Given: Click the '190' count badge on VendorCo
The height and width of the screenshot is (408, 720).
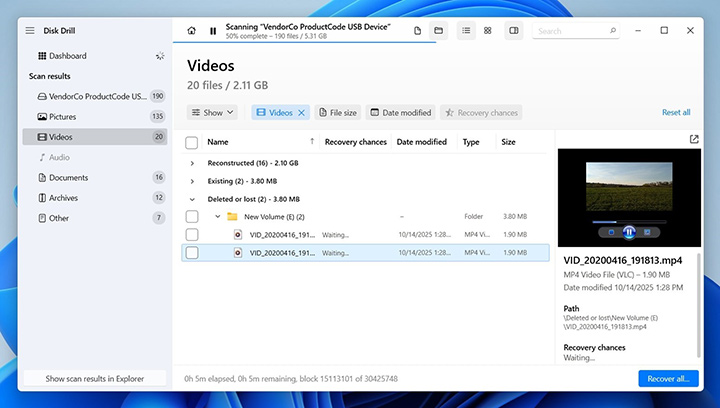Looking at the screenshot, I should tap(158, 96).
